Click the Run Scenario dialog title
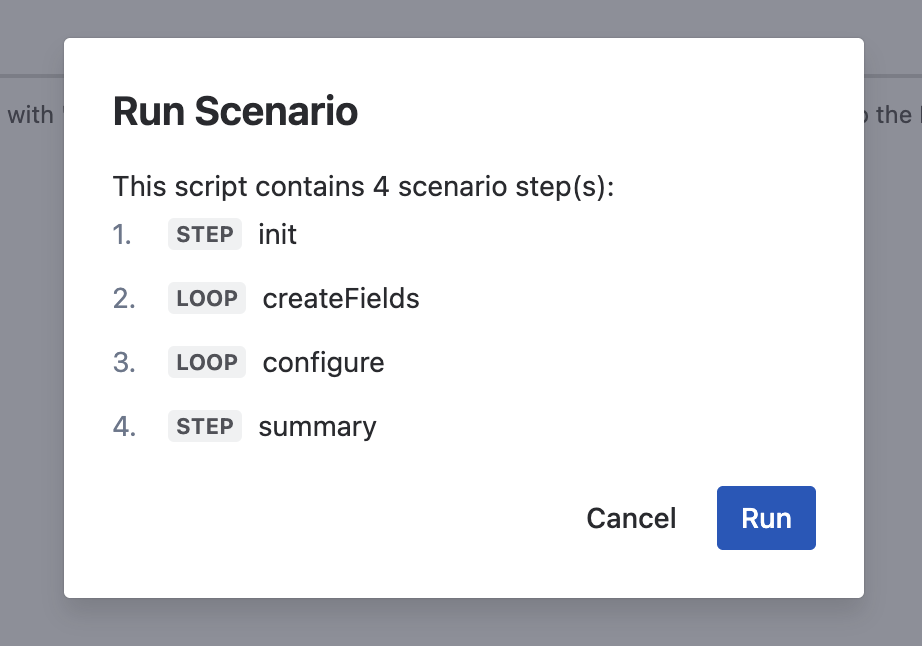922x646 pixels. pyautogui.click(x=236, y=111)
